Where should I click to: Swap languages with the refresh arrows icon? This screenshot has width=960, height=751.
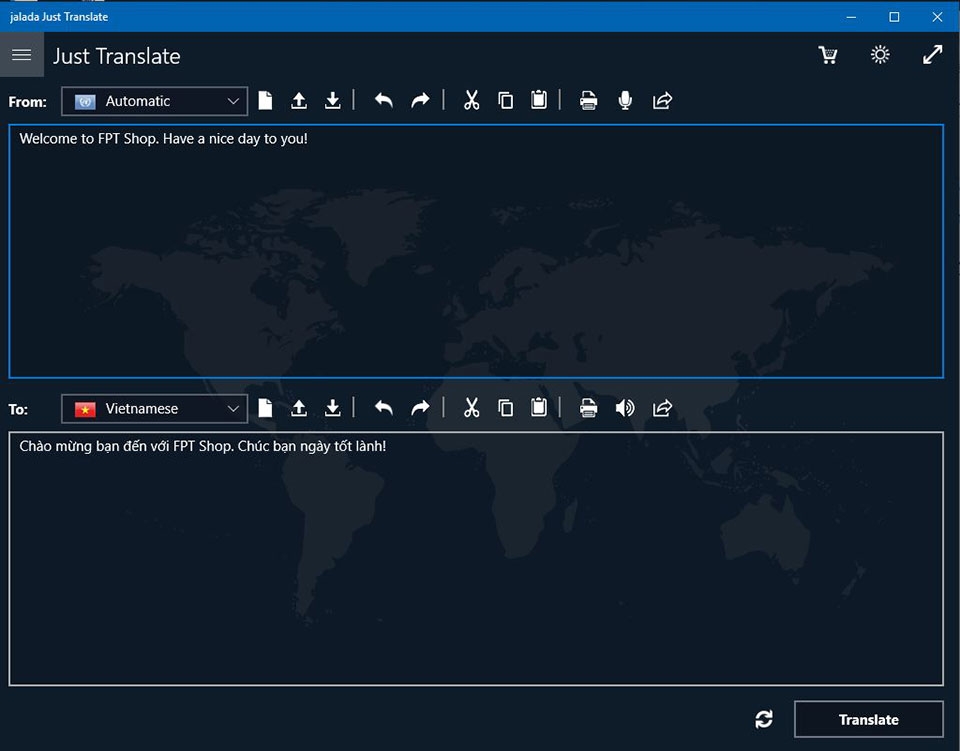(x=764, y=719)
